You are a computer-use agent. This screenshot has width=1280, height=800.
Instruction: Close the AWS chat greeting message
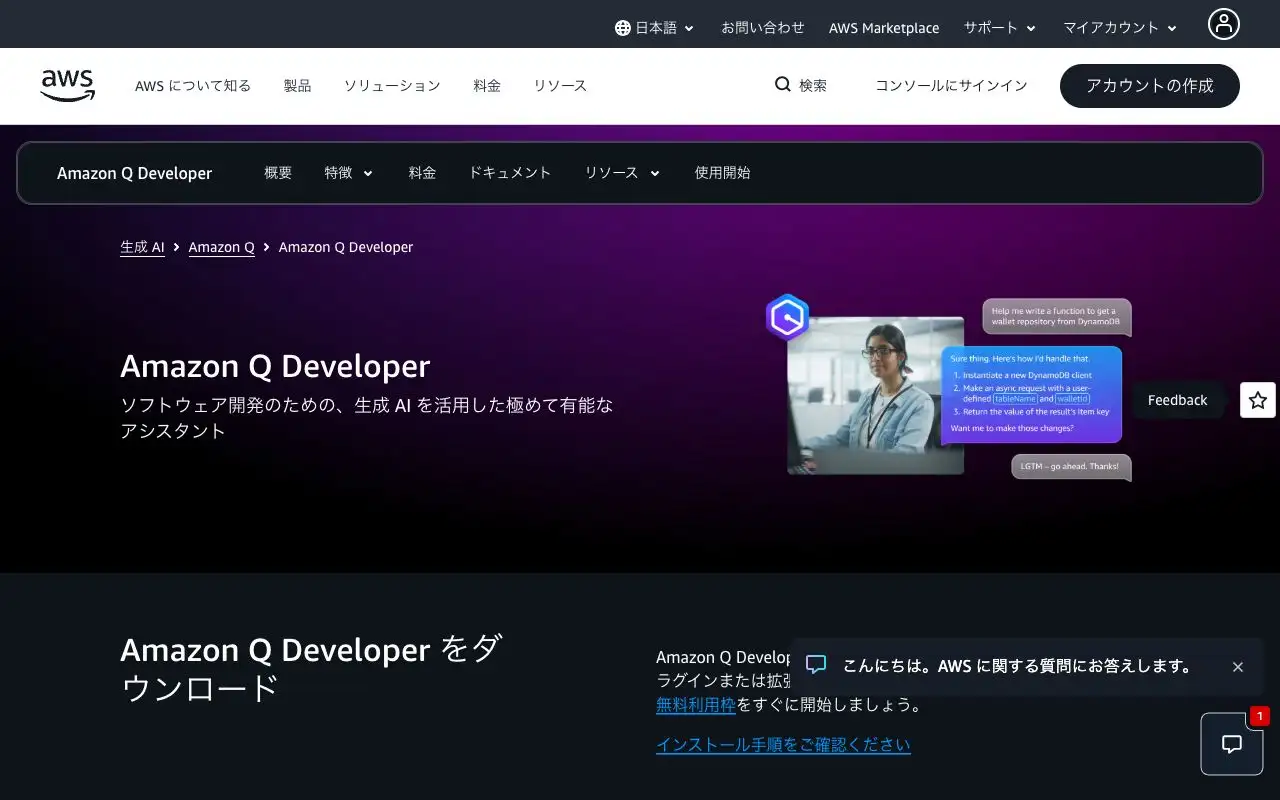point(1238,667)
